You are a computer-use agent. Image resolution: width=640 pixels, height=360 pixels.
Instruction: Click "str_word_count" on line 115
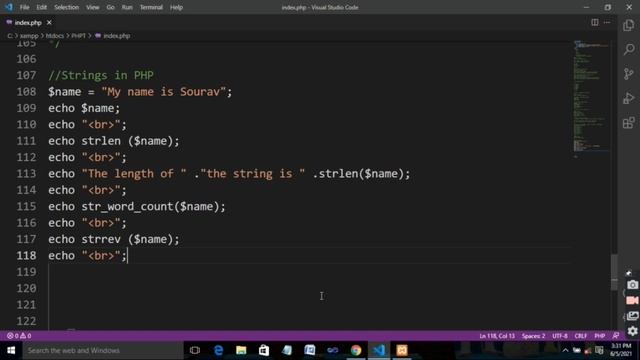(127, 206)
